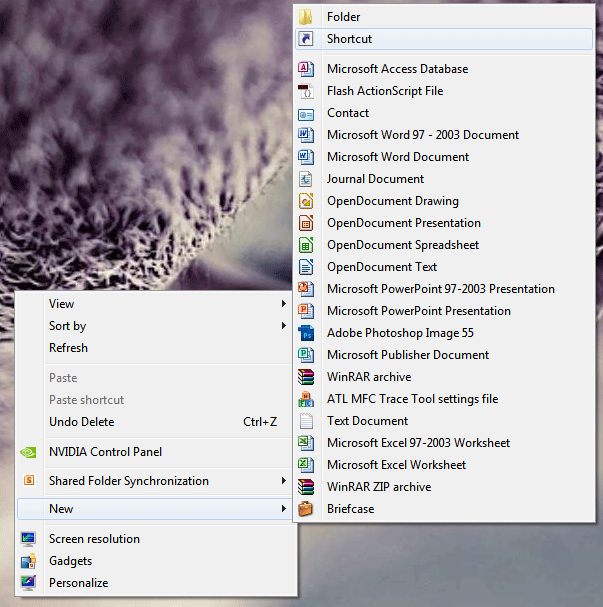The height and width of the screenshot is (607, 603).
Task: Select Shared Folder Synchronization entry
Action: (156, 481)
